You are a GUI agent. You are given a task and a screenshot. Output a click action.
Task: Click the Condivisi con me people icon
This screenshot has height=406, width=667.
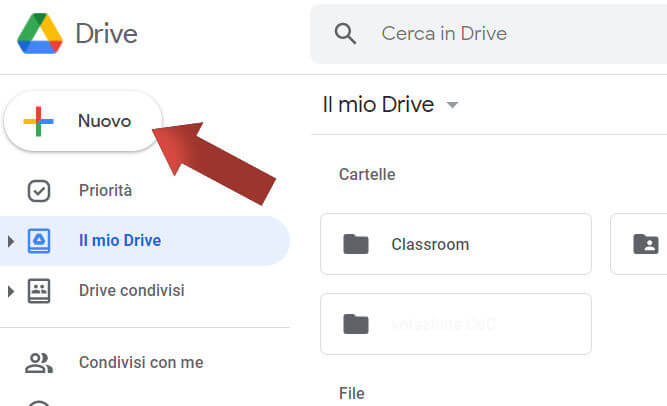click(x=39, y=363)
